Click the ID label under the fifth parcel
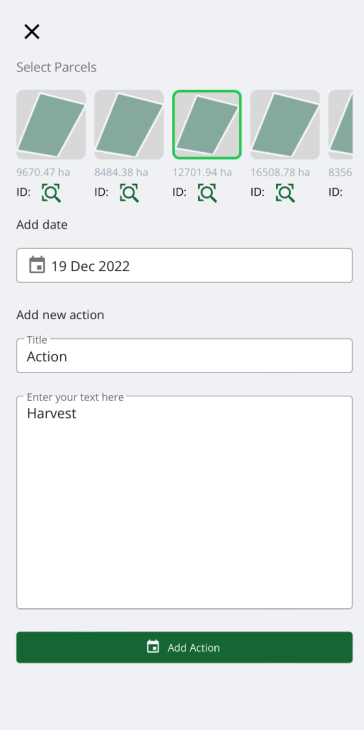Viewport: 364px width, 730px height. 336,192
